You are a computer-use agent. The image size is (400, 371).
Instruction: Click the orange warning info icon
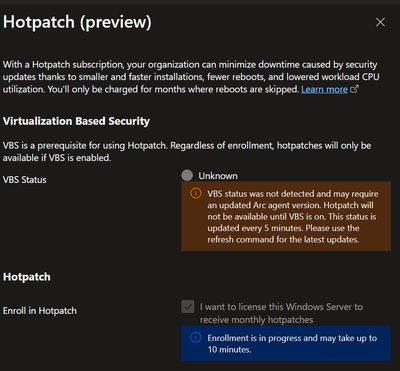(x=196, y=193)
